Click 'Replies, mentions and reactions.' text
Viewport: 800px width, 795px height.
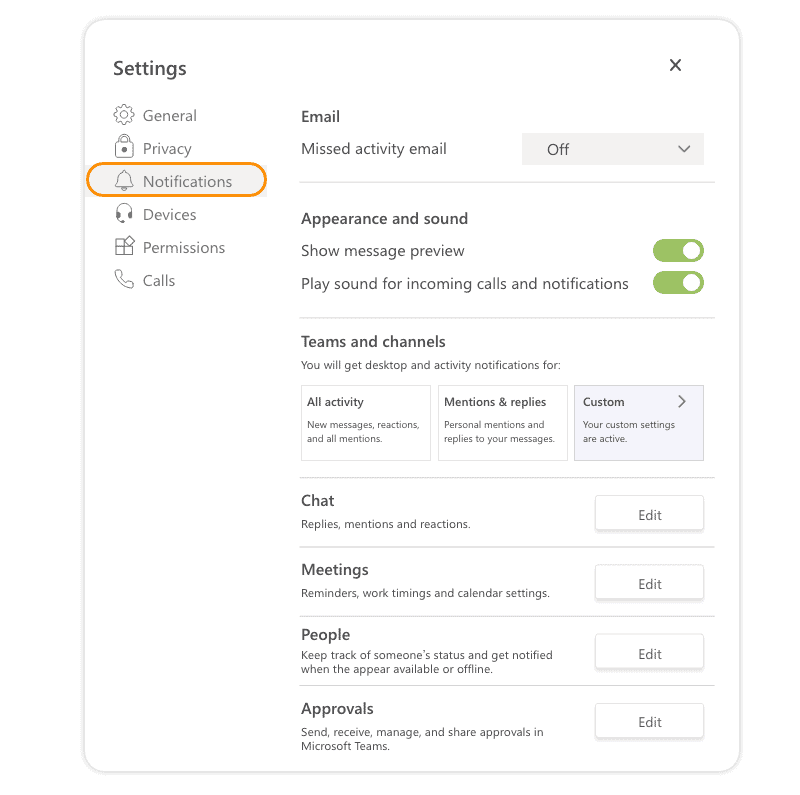click(386, 524)
